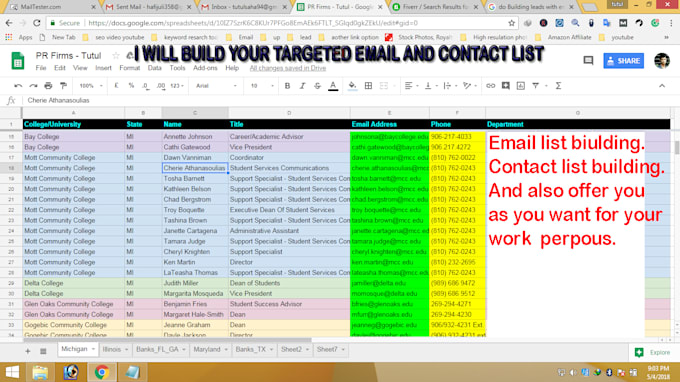Open the all sheets list icon
This screenshot has height=382, width=680.
tap(43, 351)
